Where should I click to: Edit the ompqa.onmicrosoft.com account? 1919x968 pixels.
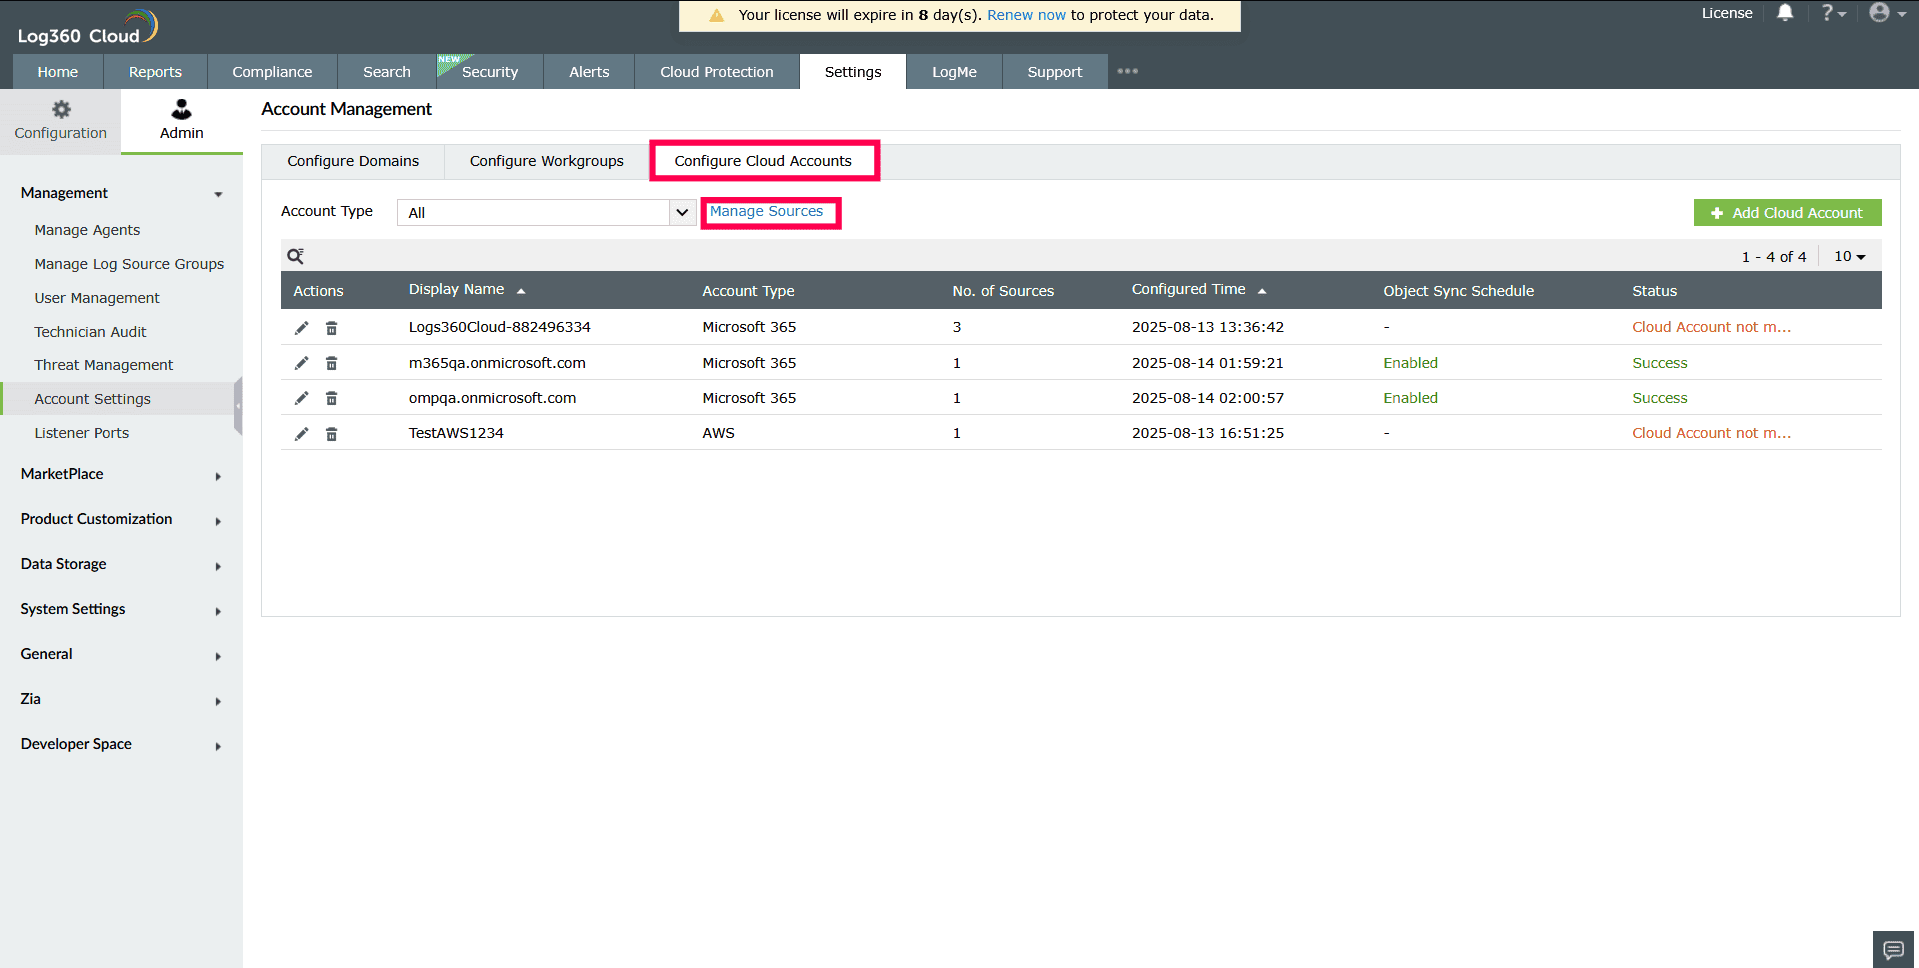(301, 398)
